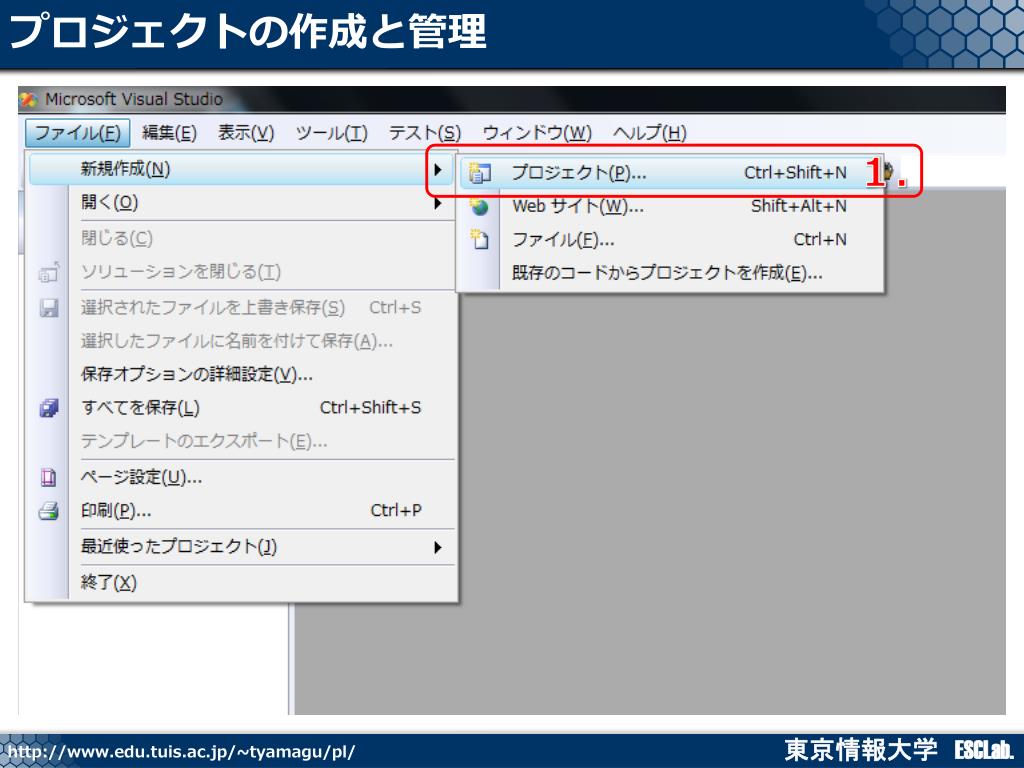Open the 編集(E) menu
1024x768 pixels.
169,133
